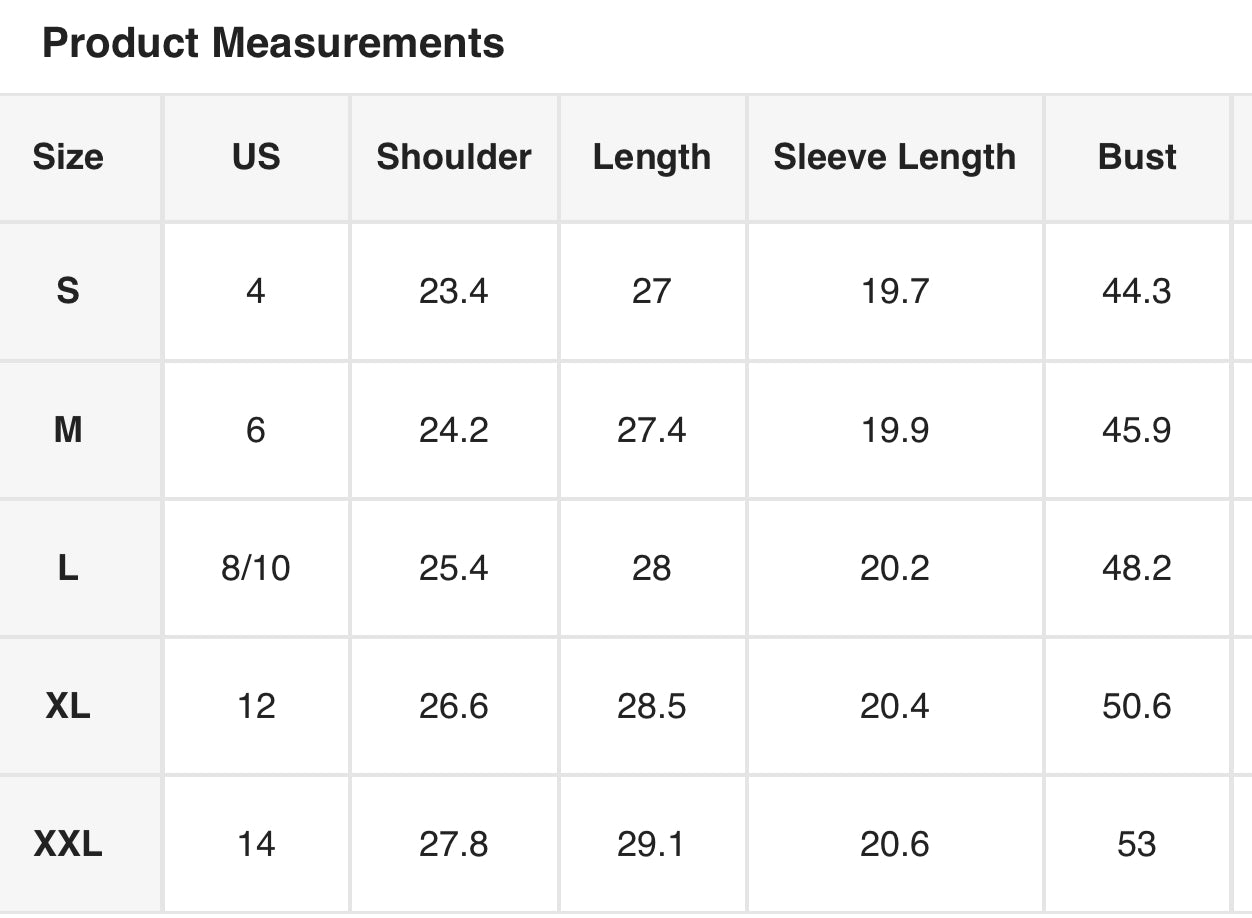This screenshot has width=1252, height=918.
Task: Click the M size row label
Action: pyautogui.click(x=68, y=430)
